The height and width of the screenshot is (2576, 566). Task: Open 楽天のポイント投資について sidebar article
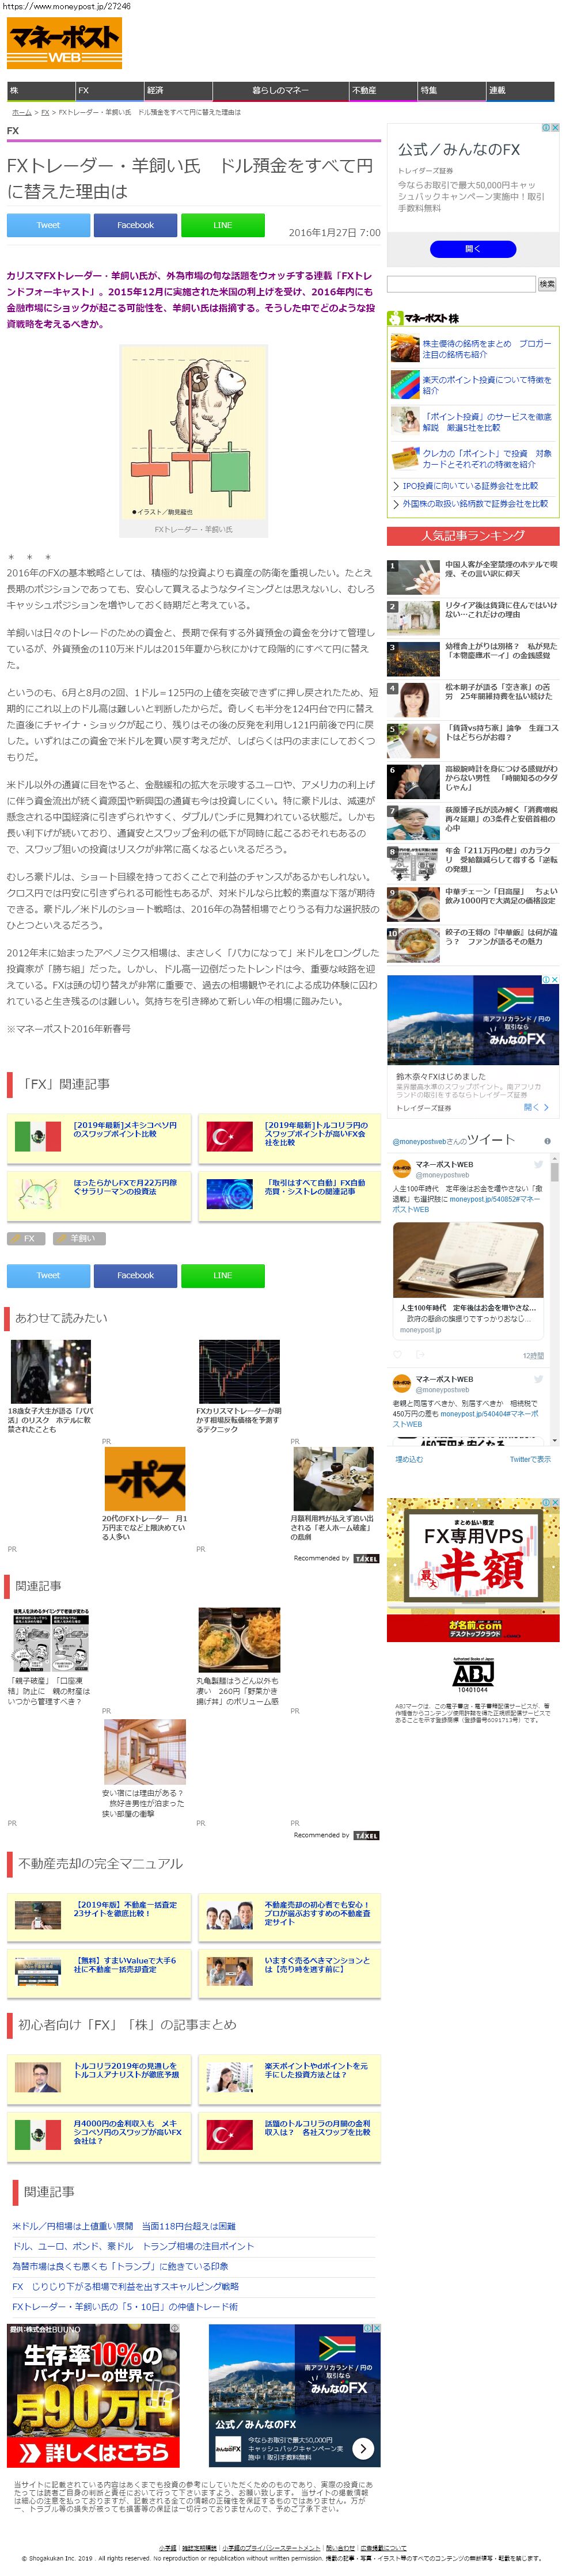click(x=473, y=385)
